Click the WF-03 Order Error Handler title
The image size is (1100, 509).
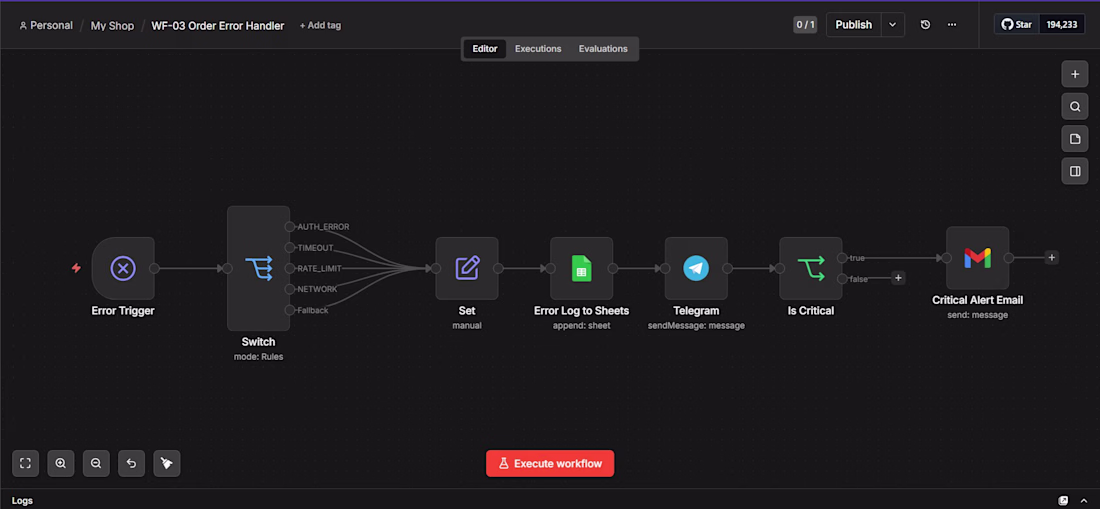[x=217, y=25]
